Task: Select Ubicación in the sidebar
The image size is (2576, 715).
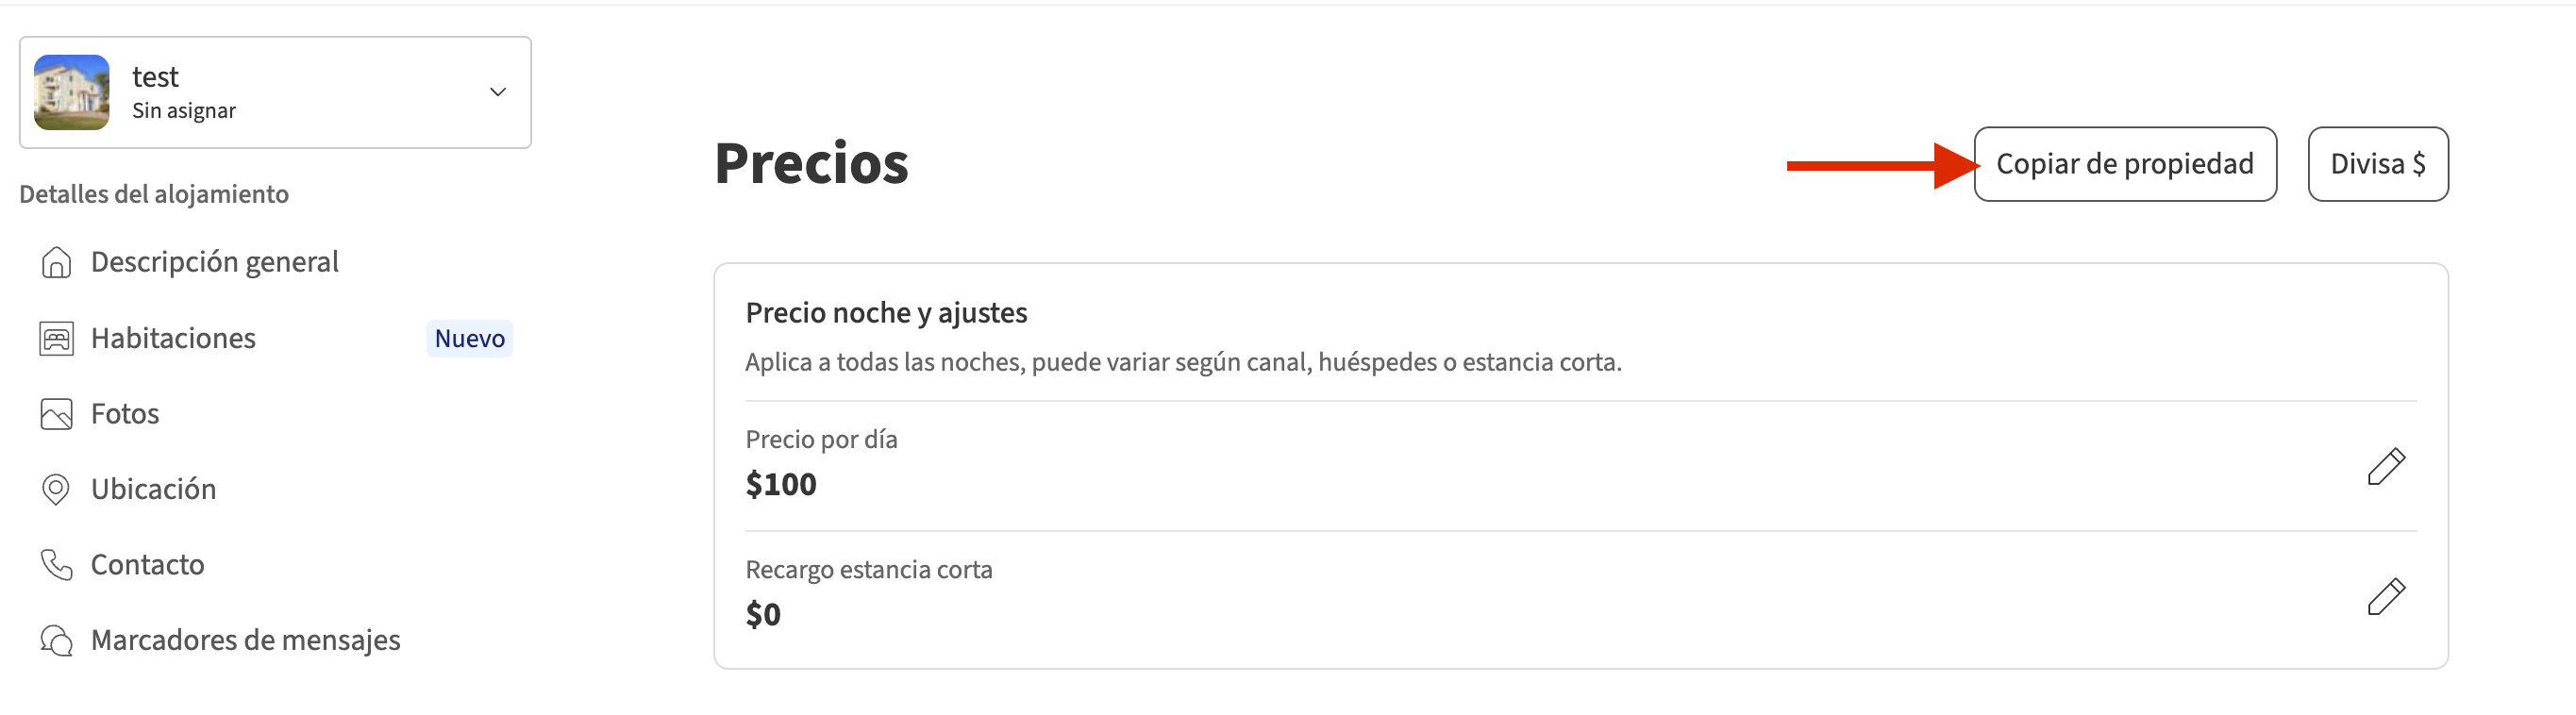Action: pyautogui.click(x=153, y=489)
